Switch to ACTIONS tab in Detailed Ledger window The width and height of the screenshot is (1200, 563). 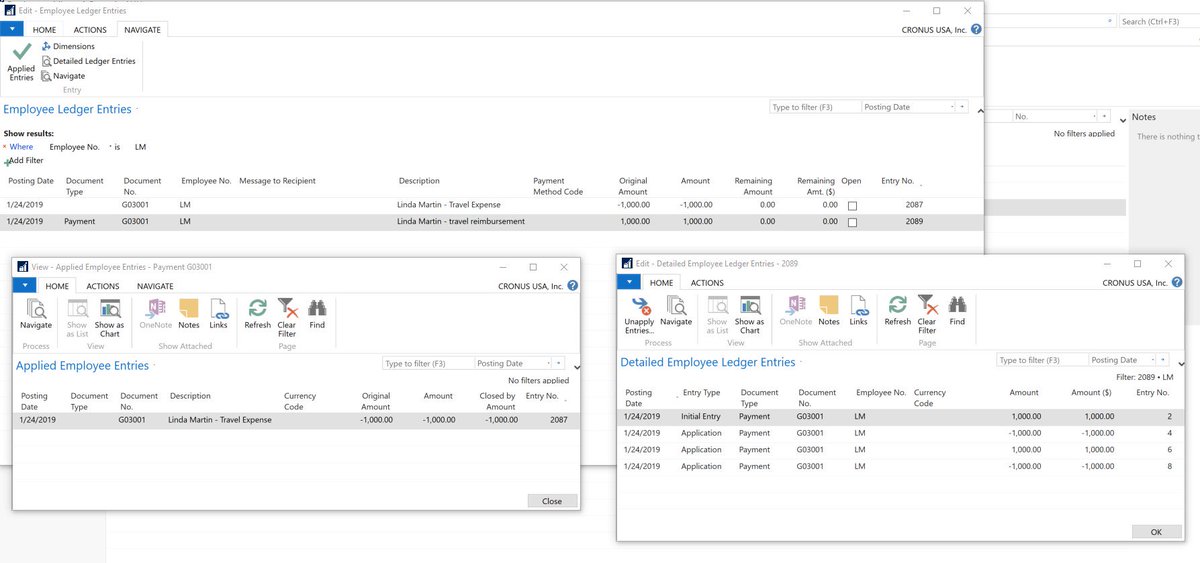coord(707,283)
